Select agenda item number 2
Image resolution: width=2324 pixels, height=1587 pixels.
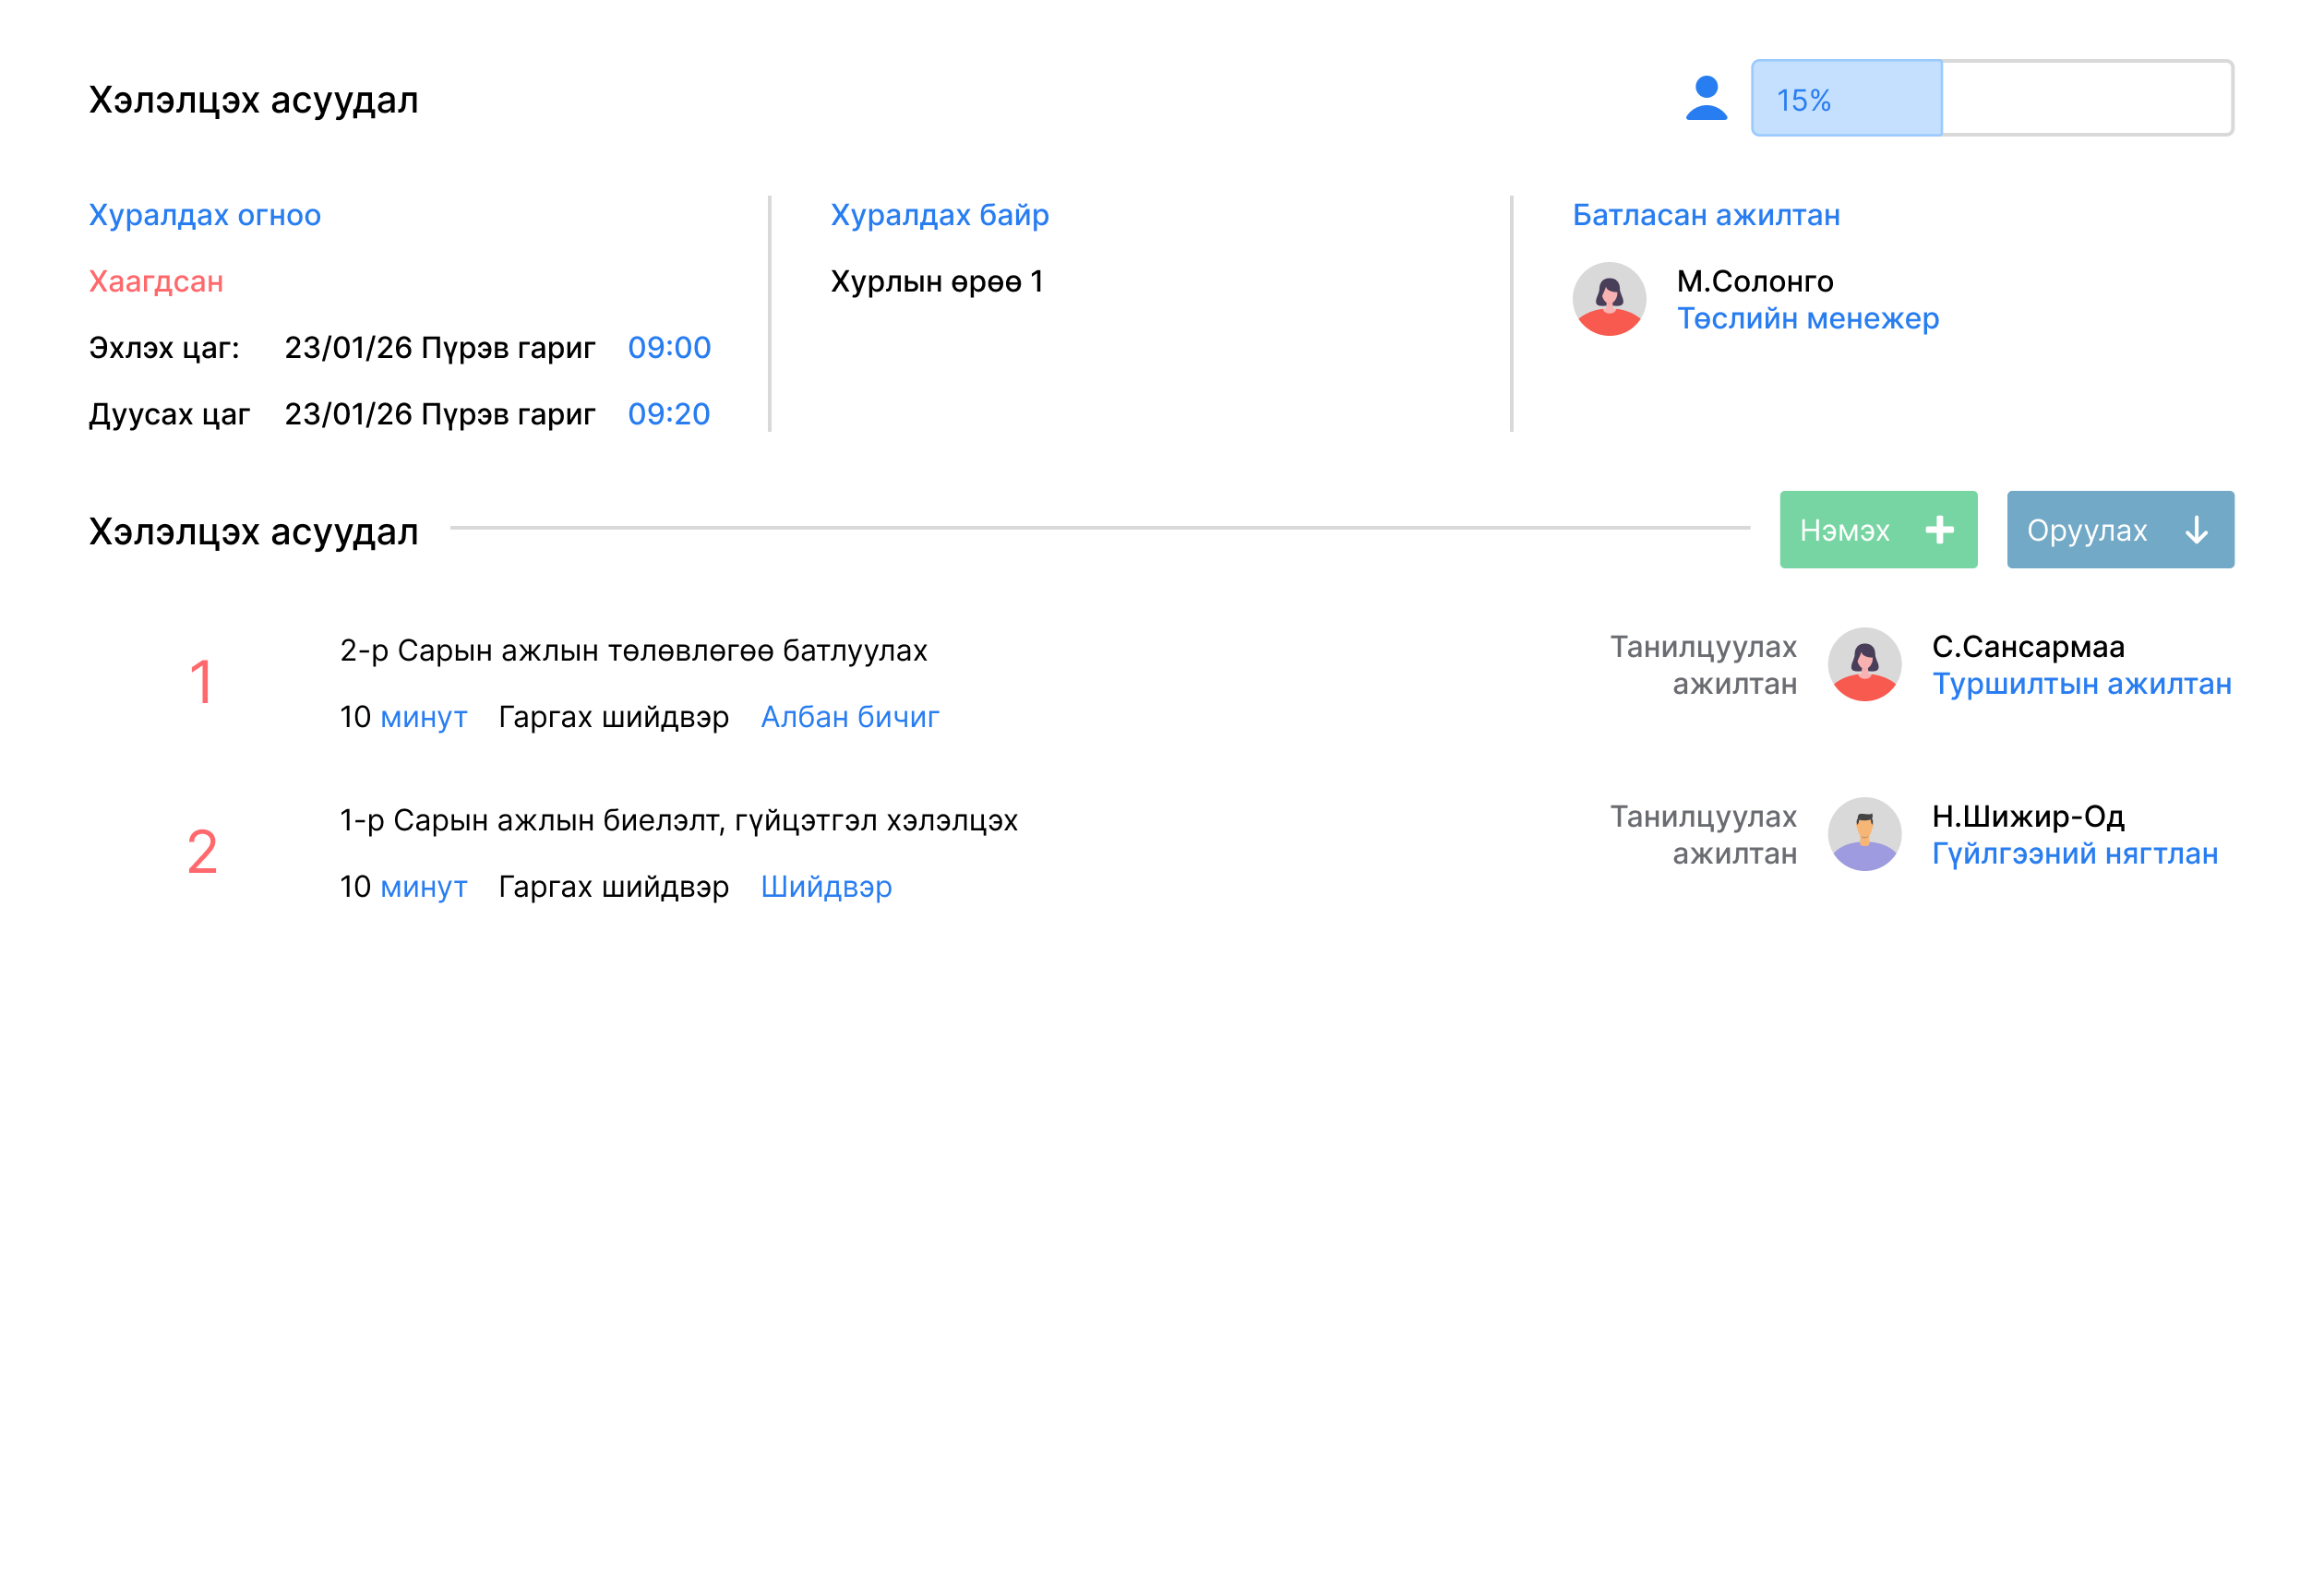202,853
